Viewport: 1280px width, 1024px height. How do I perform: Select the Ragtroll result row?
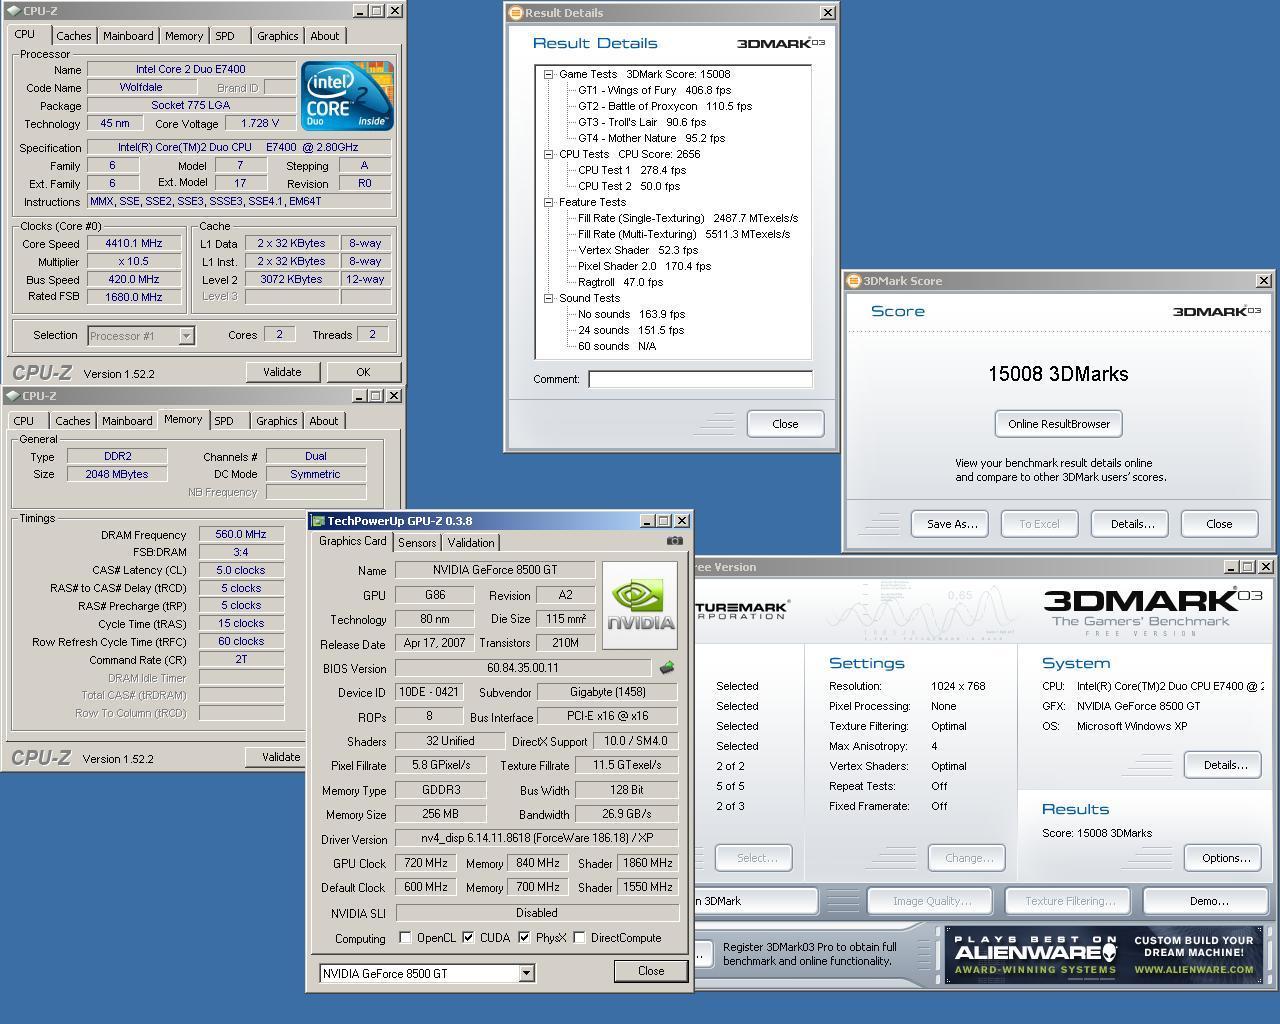[x=620, y=282]
